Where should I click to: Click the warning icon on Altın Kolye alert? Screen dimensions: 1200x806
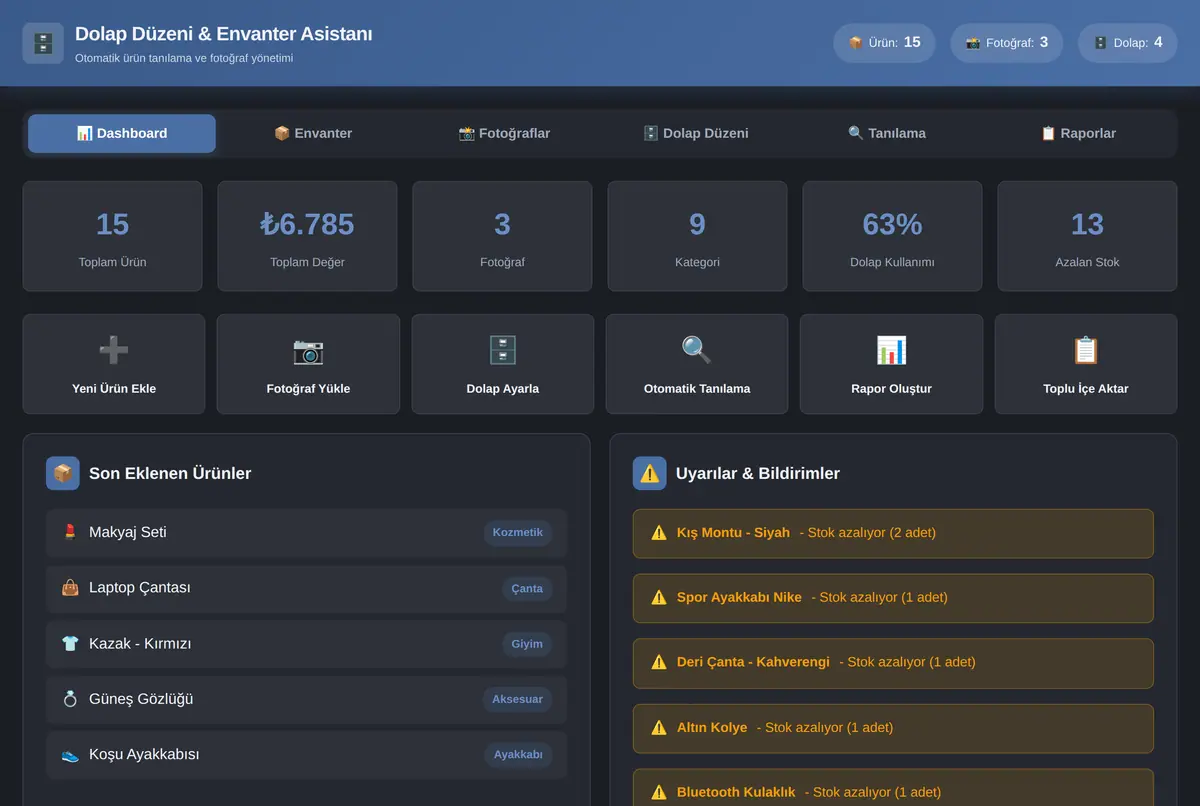(x=659, y=728)
